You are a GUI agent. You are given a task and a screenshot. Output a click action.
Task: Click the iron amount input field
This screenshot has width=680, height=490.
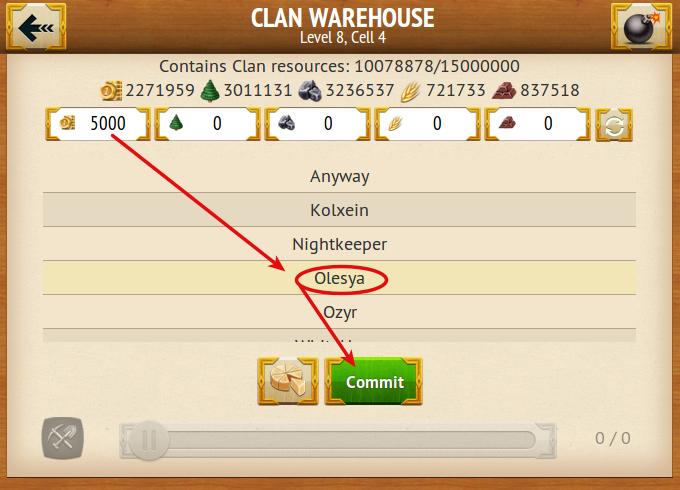tap(537, 124)
